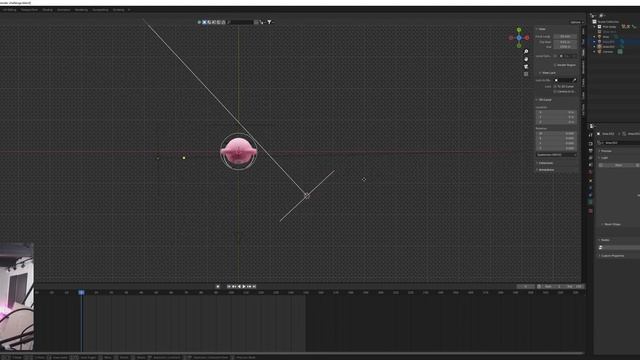Open the Options dropdown in viewport header
640x360 pixels.
pos(576,22)
